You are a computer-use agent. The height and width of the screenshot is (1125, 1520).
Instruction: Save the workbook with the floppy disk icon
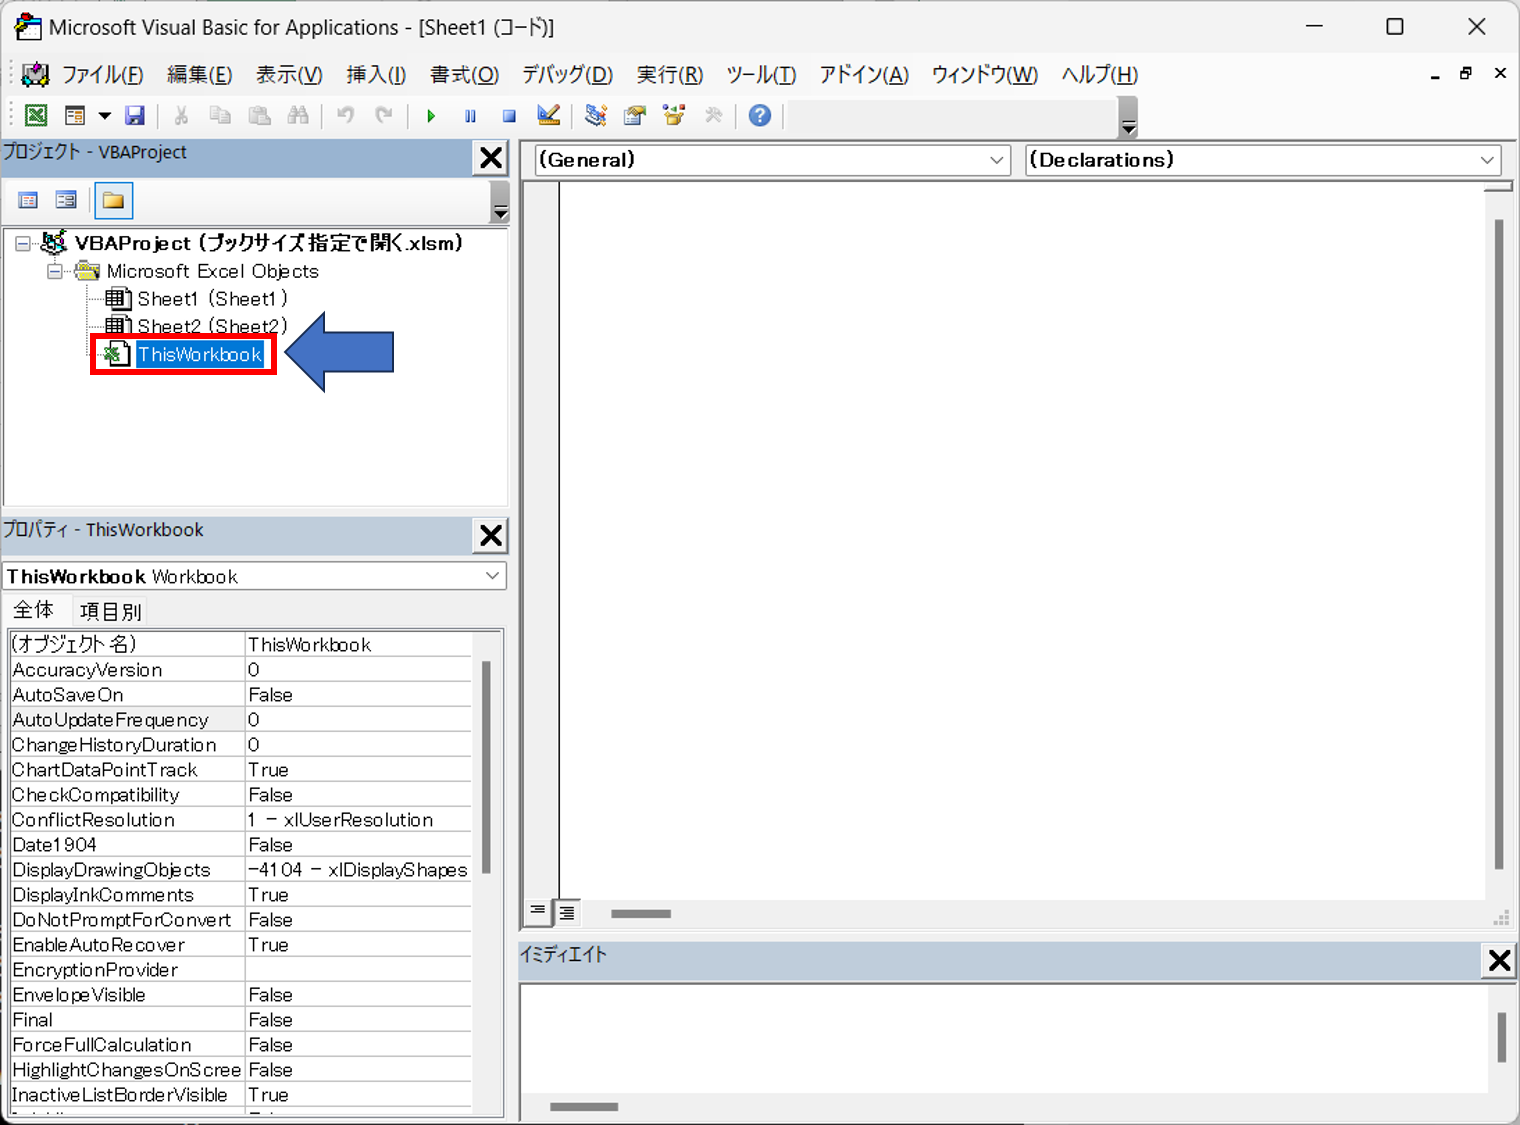click(x=135, y=116)
